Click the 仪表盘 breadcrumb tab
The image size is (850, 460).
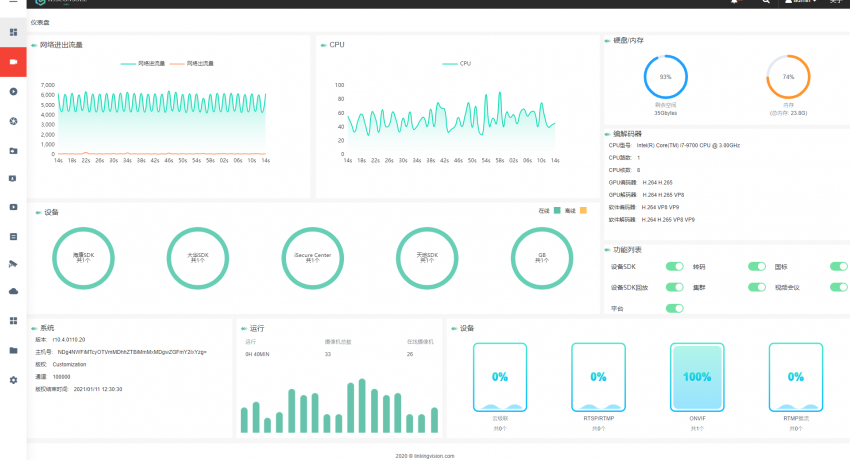pyautogui.click(x=40, y=22)
